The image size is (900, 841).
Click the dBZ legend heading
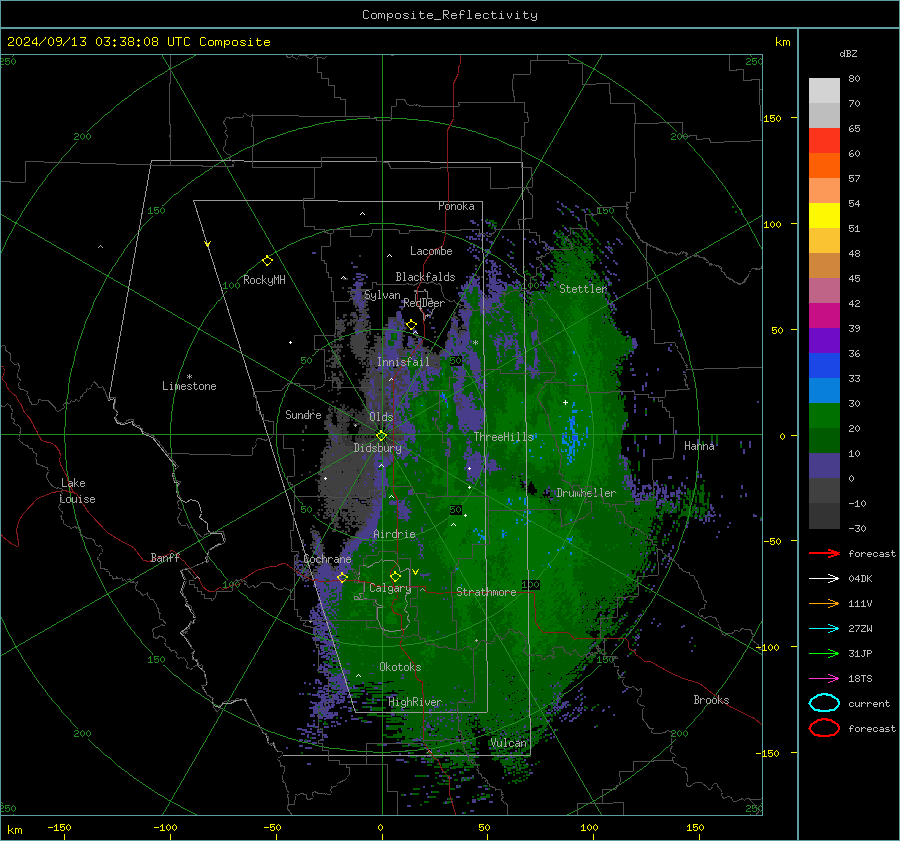pos(848,53)
